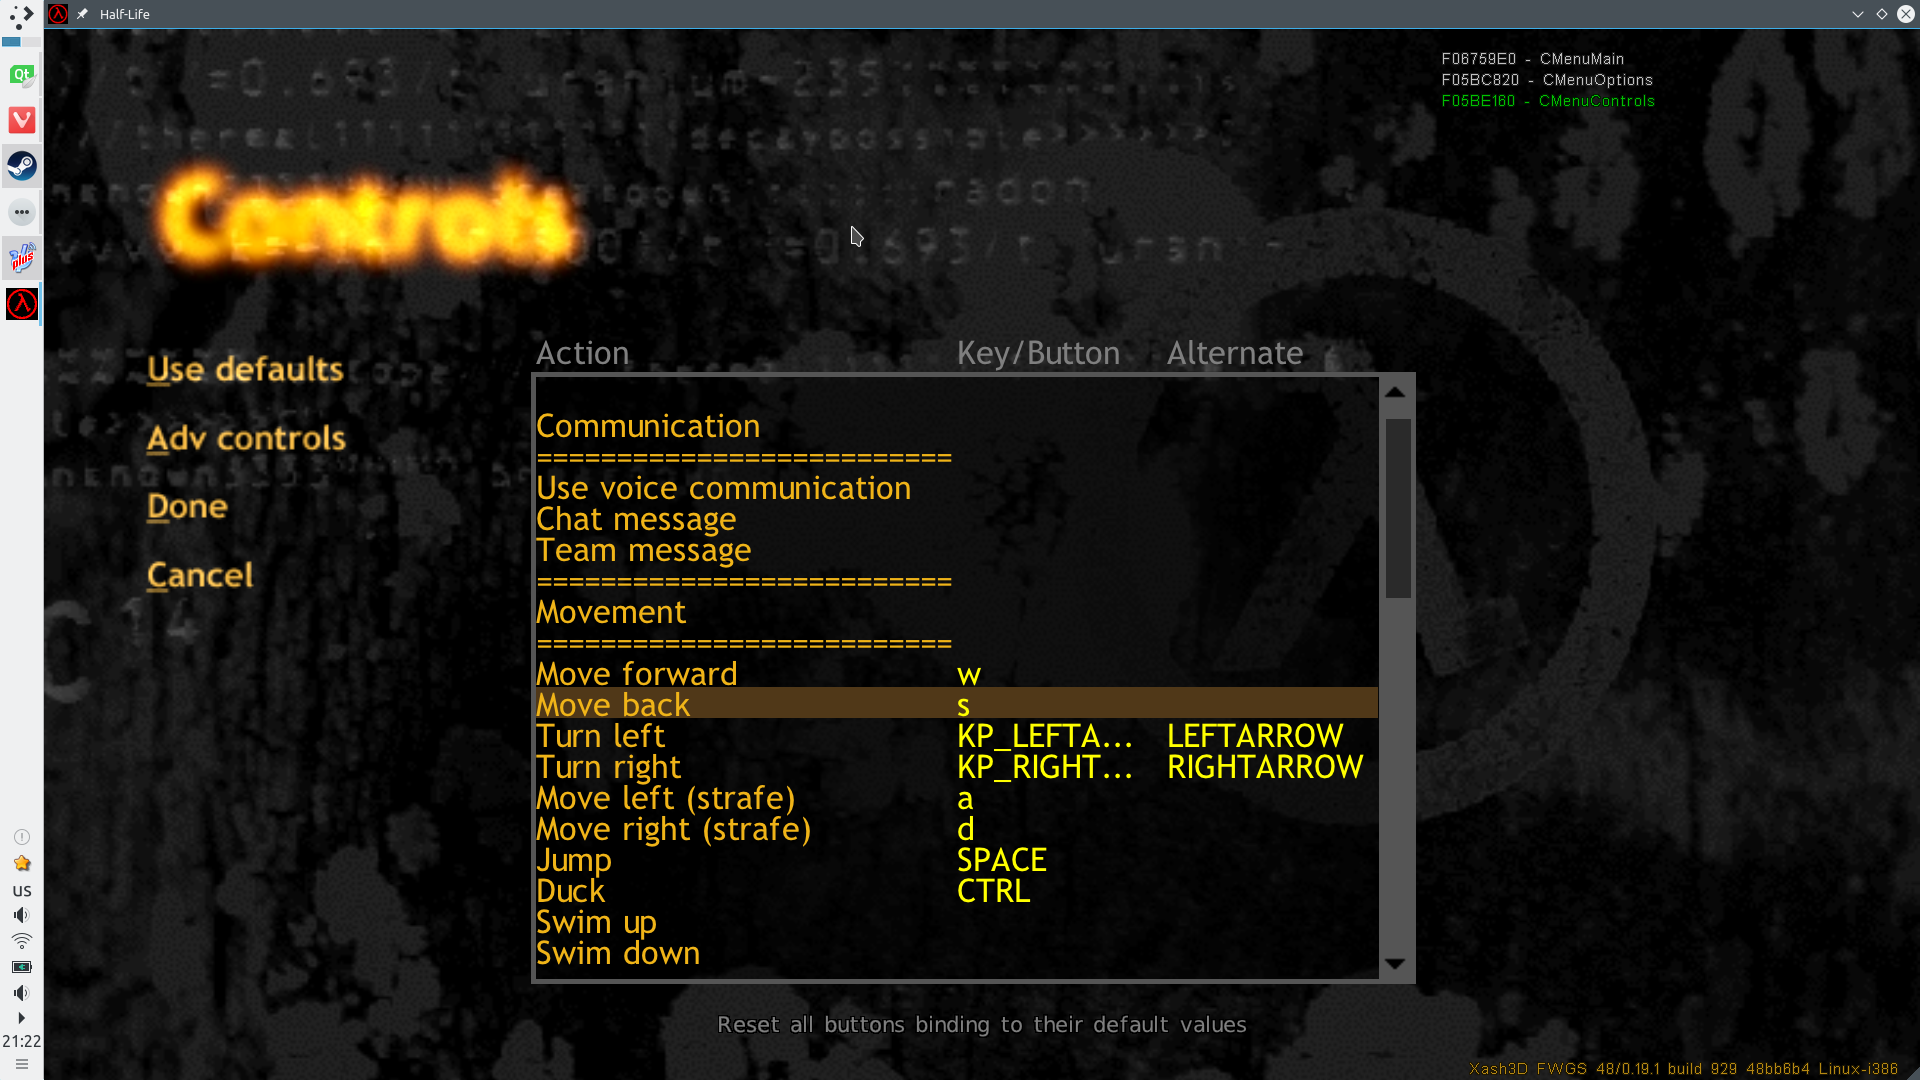Expand Communication section header
This screenshot has height=1080, width=1920.
(x=647, y=423)
